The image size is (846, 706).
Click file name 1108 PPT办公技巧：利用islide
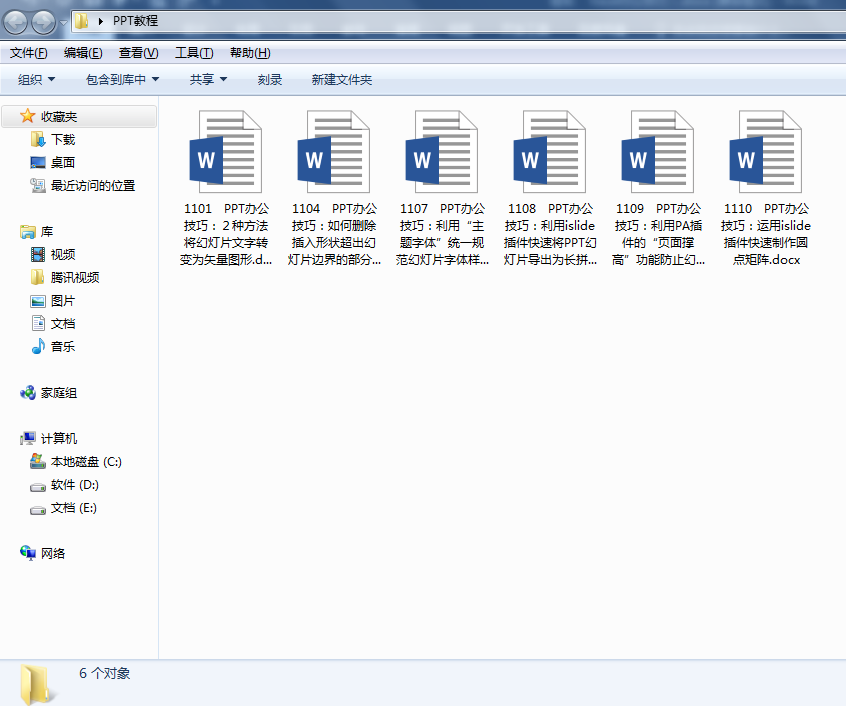[550, 234]
